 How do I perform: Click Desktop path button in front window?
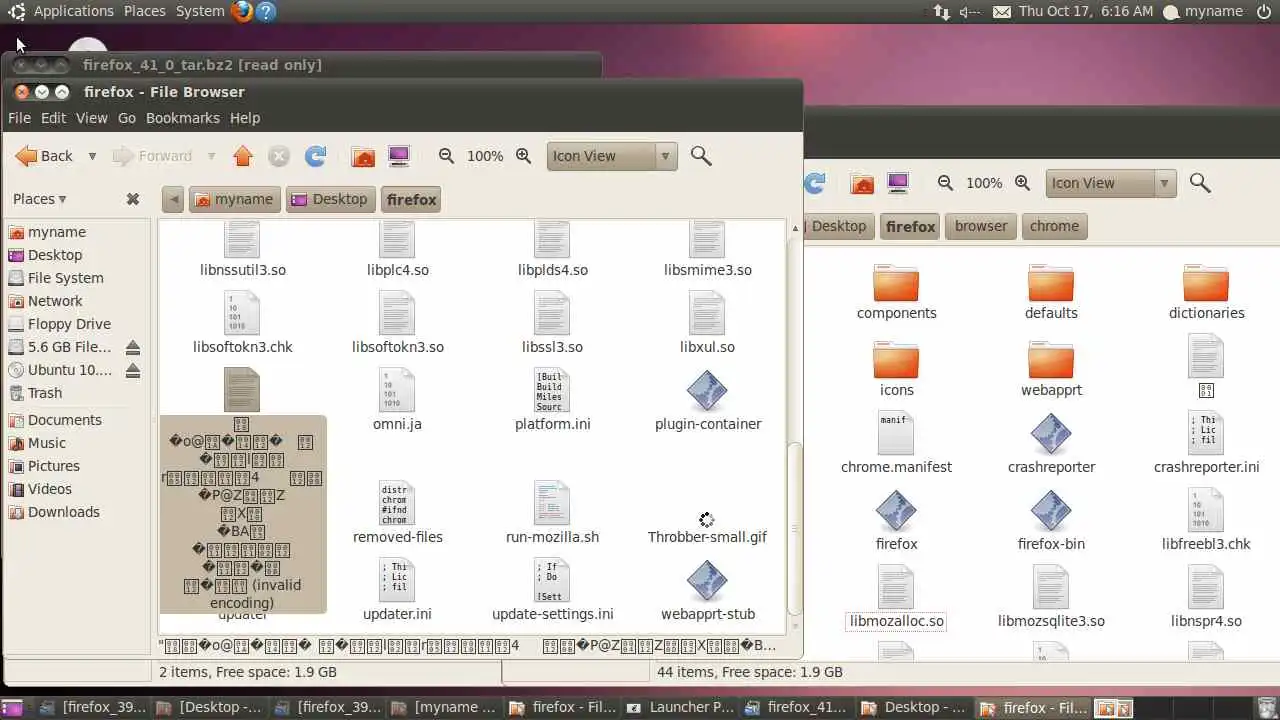point(329,199)
